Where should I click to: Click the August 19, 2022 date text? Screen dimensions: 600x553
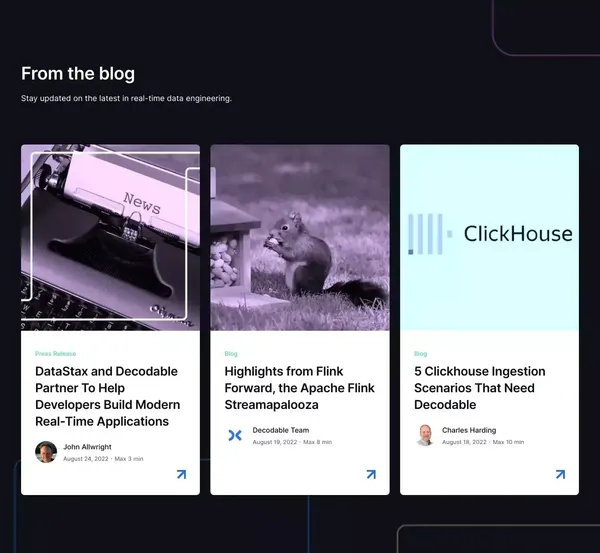(x=275, y=442)
